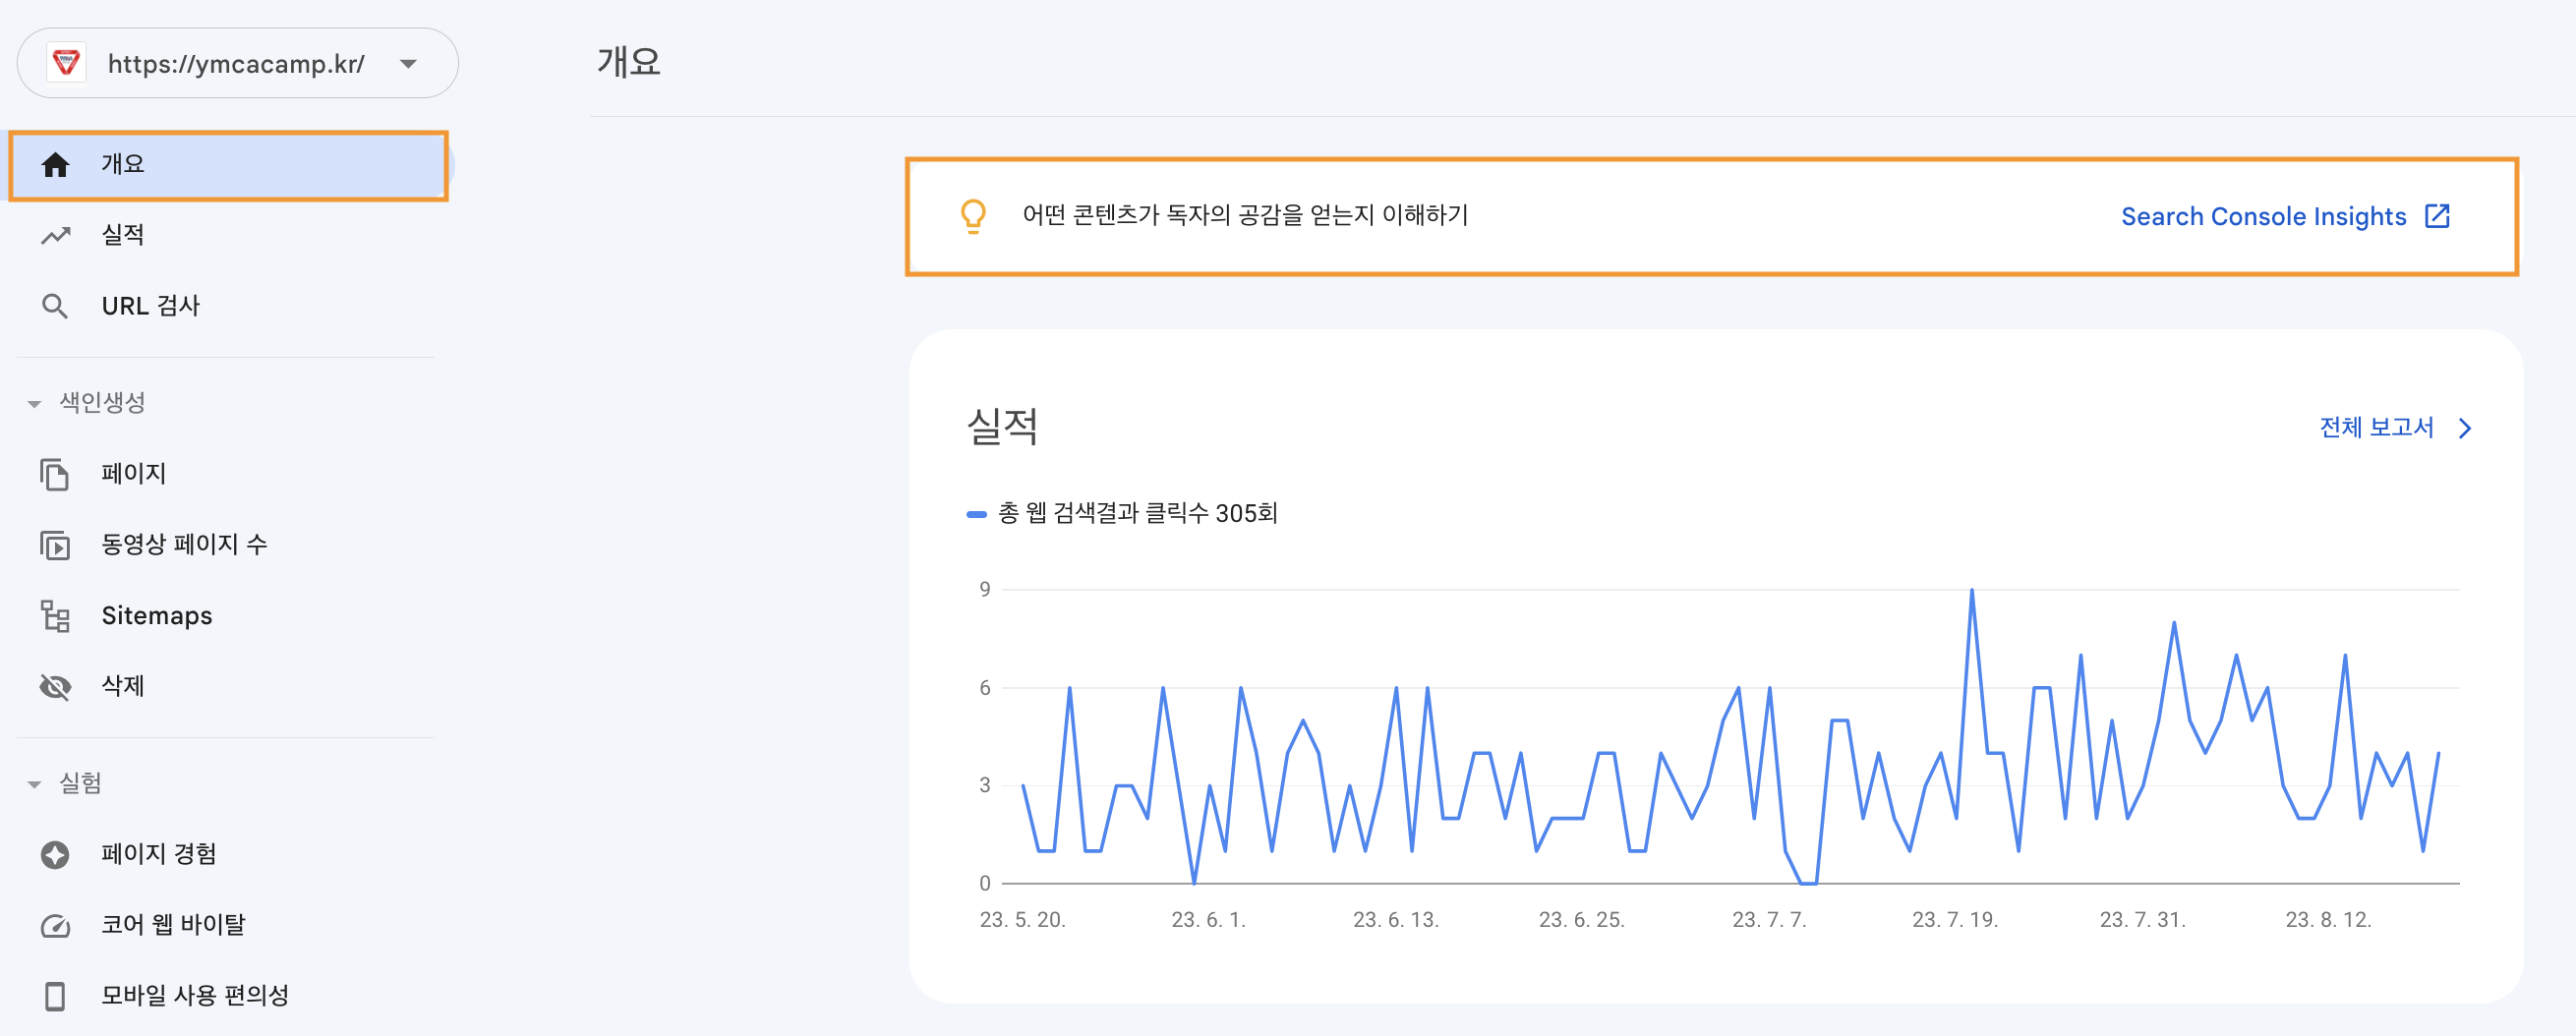This screenshot has width=2576, height=1036.
Task: Click the 23. 8. 12. date label
Action: click(x=2329, y=920)
